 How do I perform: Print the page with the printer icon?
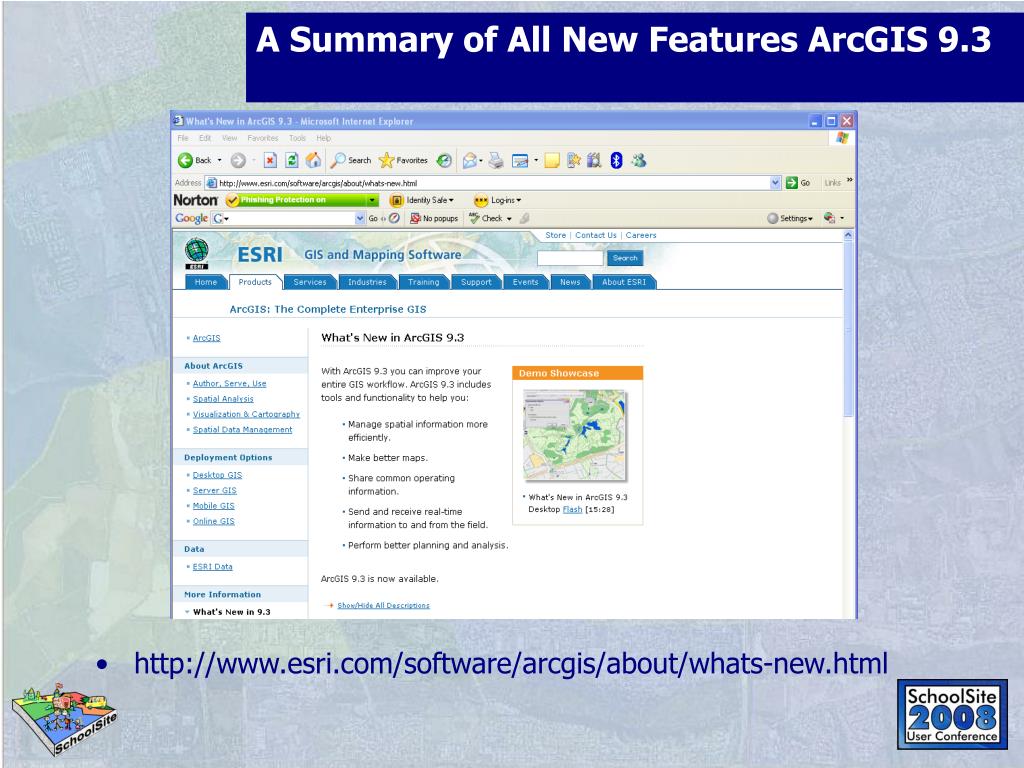click(x=496, y=160)
